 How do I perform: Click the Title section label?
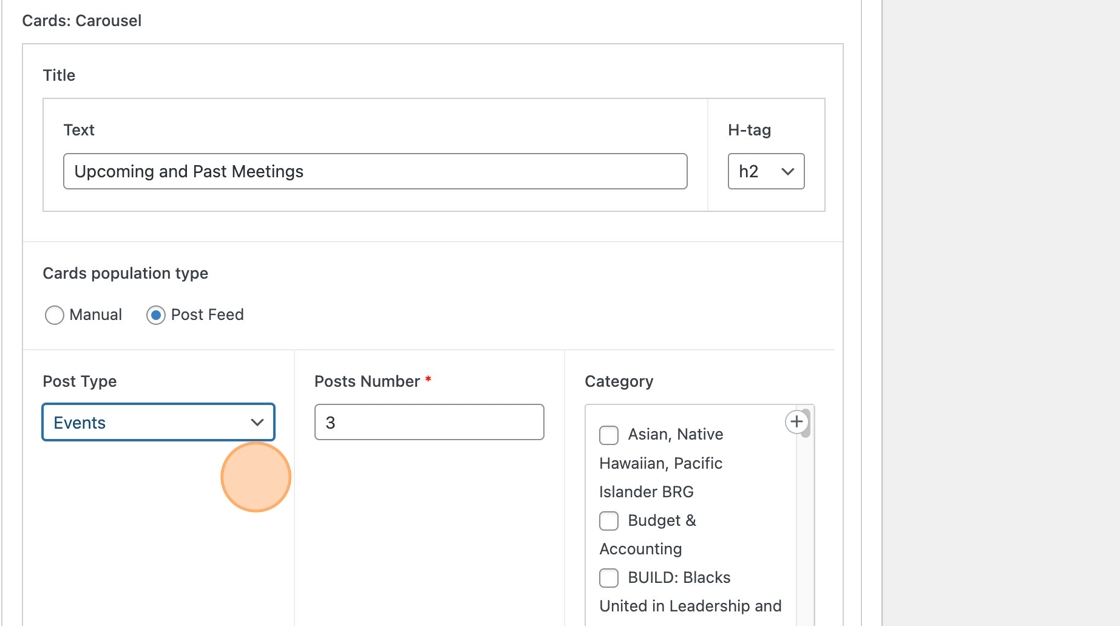pos(59,76)
